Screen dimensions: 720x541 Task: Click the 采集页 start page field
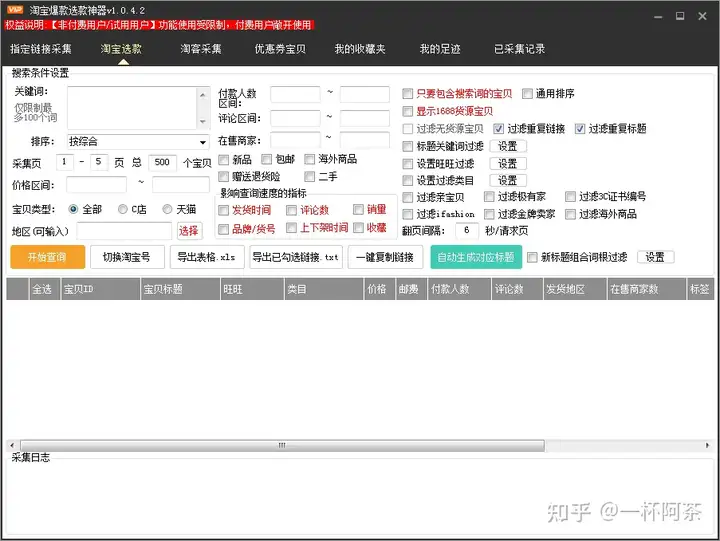click(64, 162)
